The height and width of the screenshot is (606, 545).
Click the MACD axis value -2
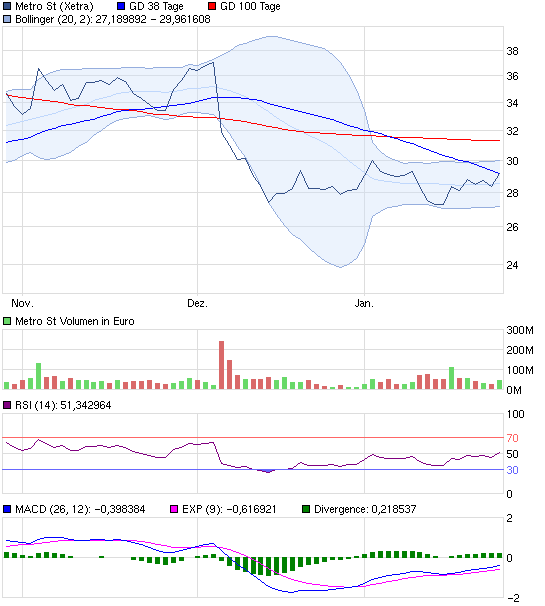(x=514, y=598)
